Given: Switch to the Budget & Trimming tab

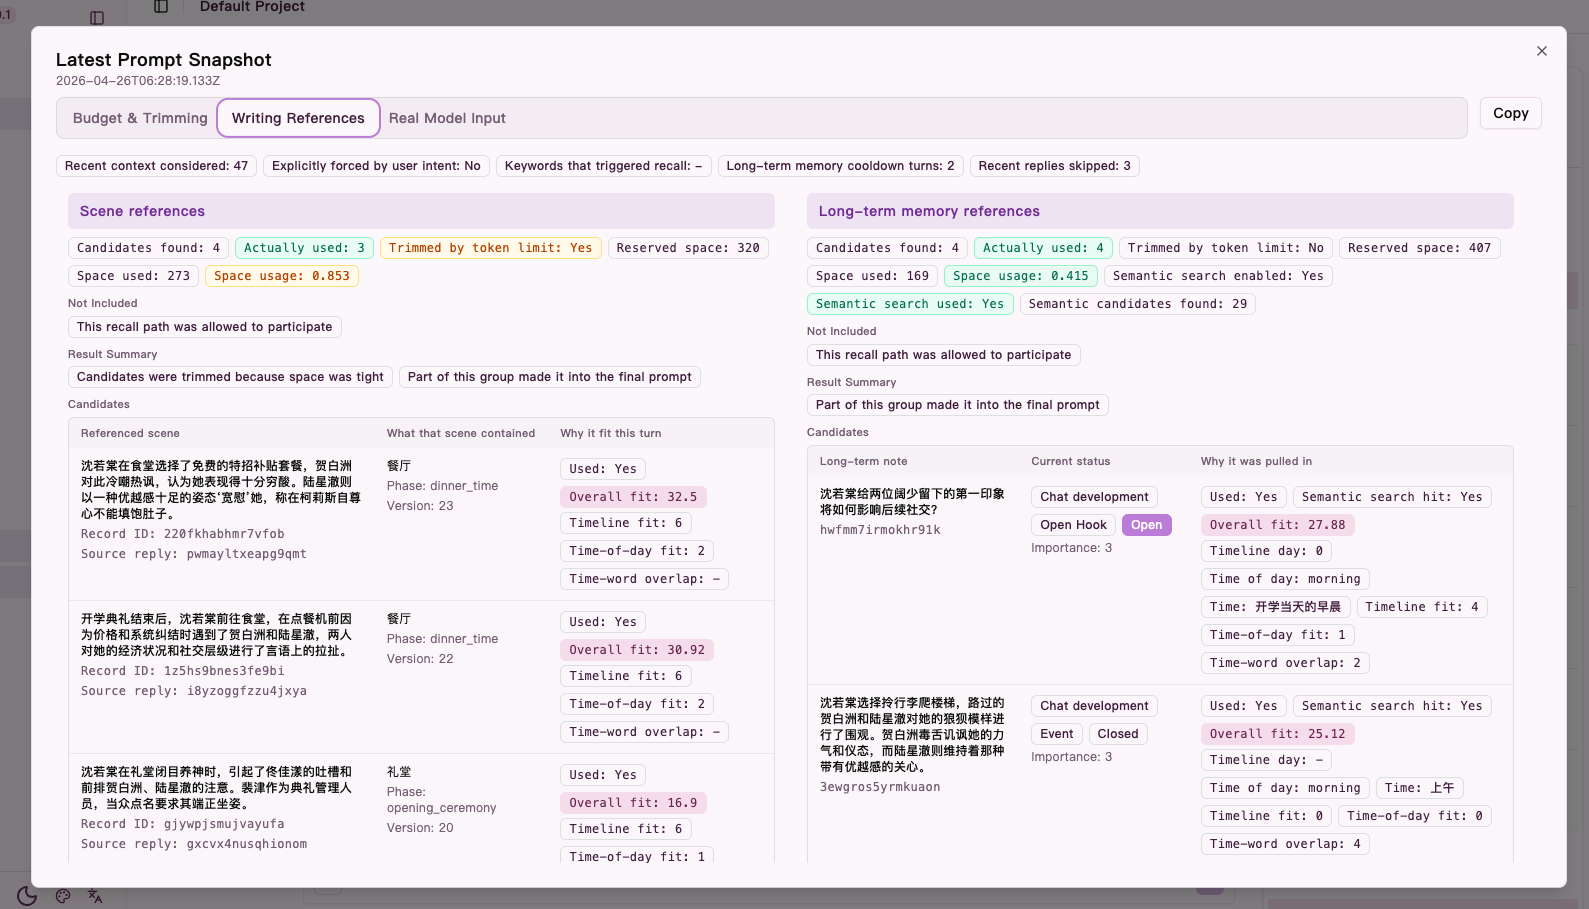Looking at the screenshot, I should coord(140,118).
